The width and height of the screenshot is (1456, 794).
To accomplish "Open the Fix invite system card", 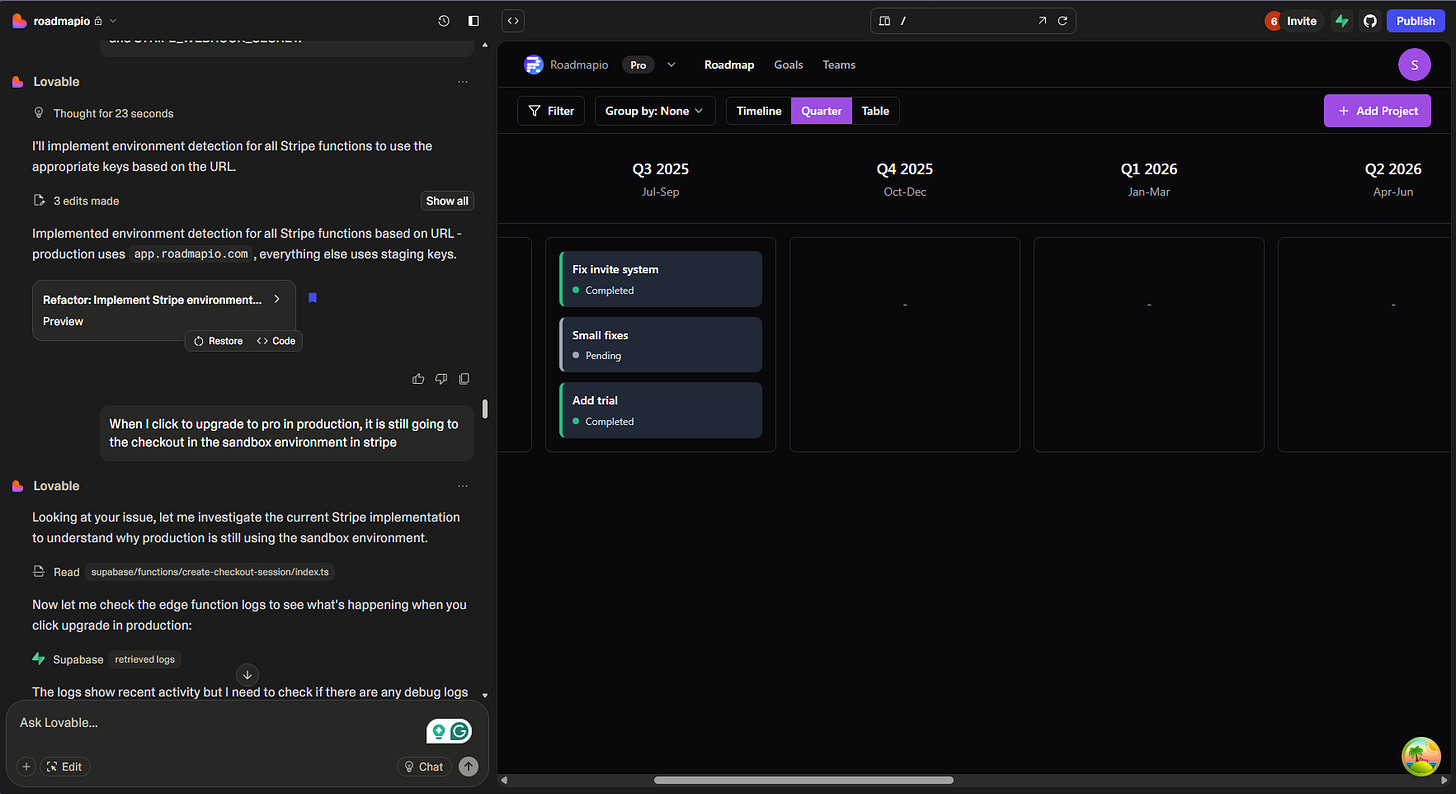I will click(x=661, y=279).
